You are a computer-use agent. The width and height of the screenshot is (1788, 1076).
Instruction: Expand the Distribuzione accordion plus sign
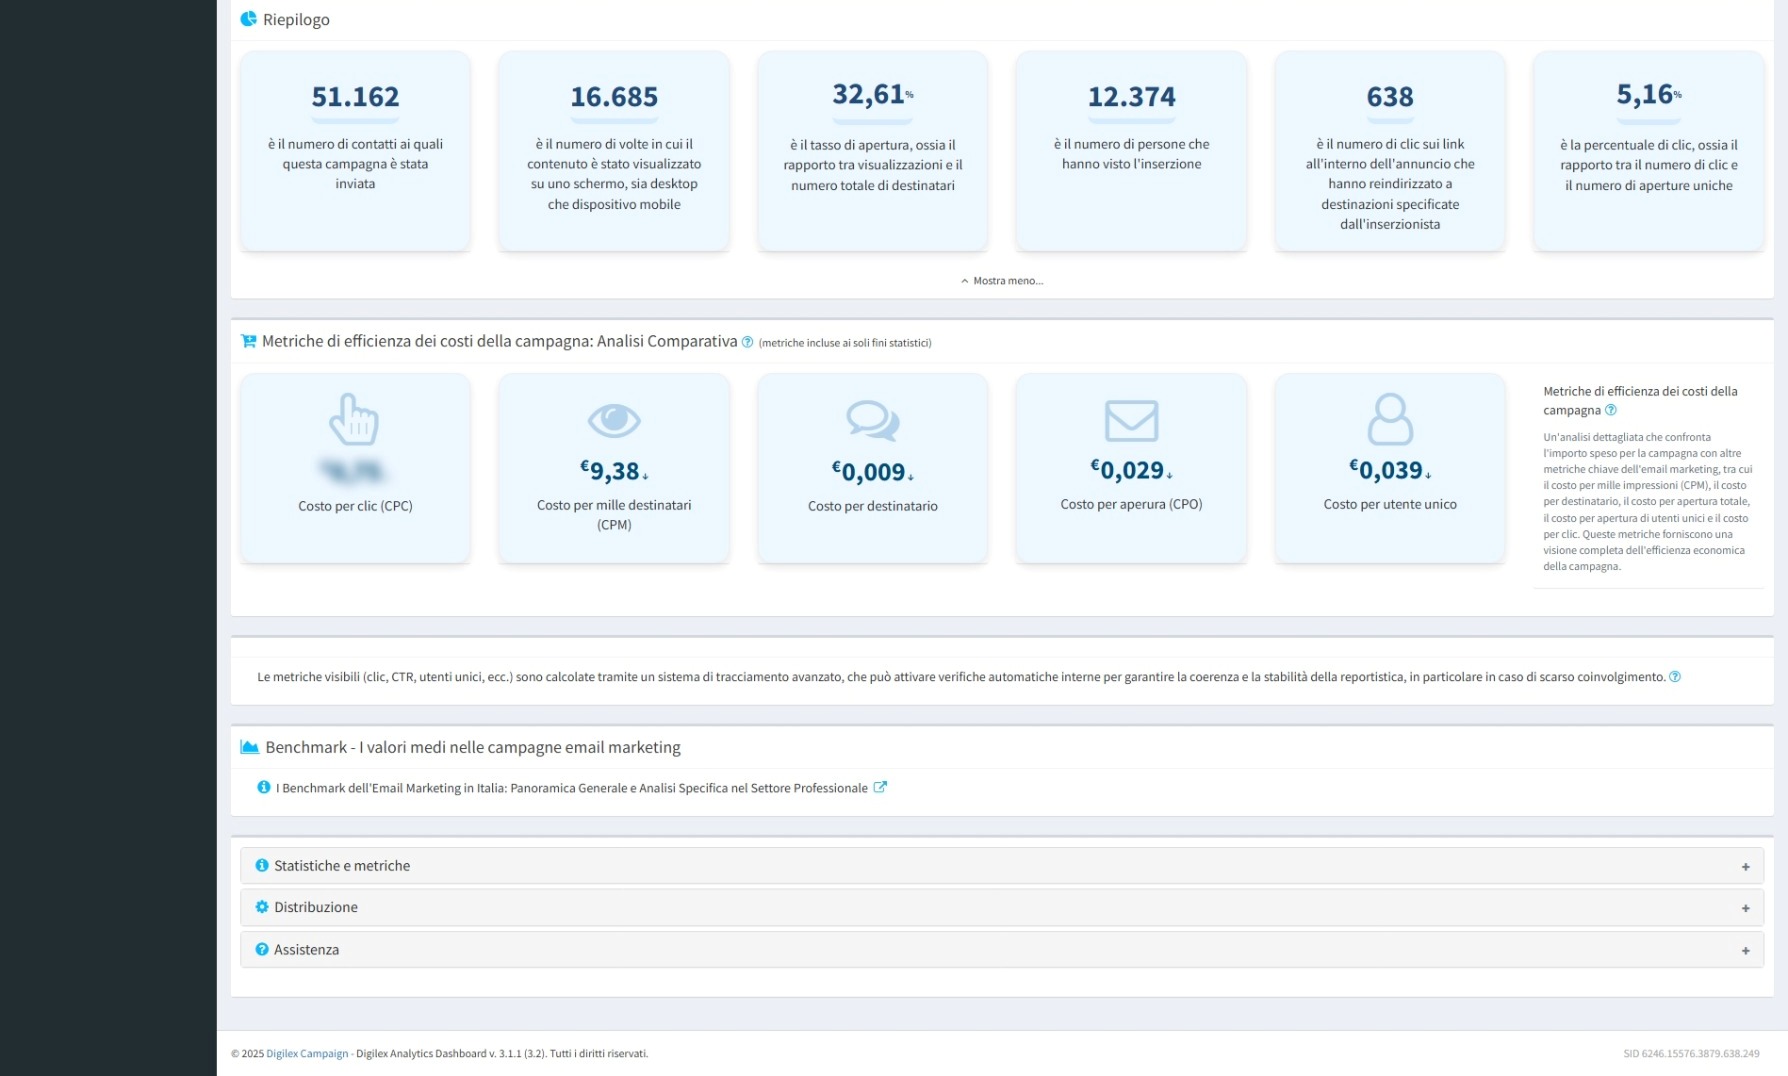click(x=1745, y=908)
